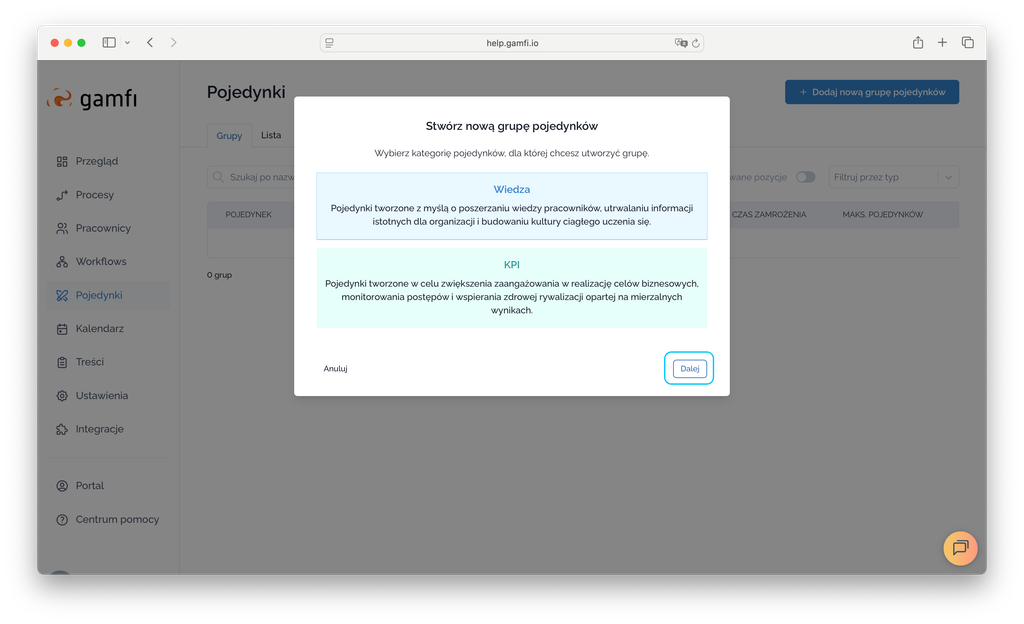Image resolution: width=1024 pixels, height=624 pixels.
Task: Toggle the archived positions switch
Action: (x=805, y=177)
